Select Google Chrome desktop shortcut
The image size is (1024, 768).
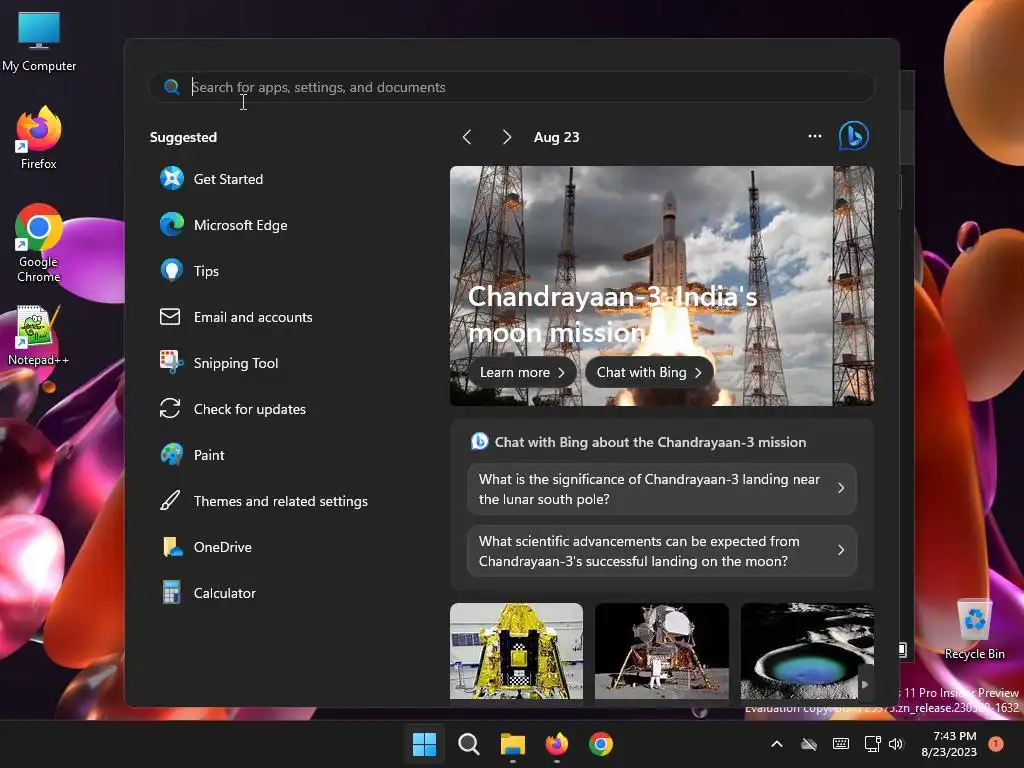tap(39, 243)
